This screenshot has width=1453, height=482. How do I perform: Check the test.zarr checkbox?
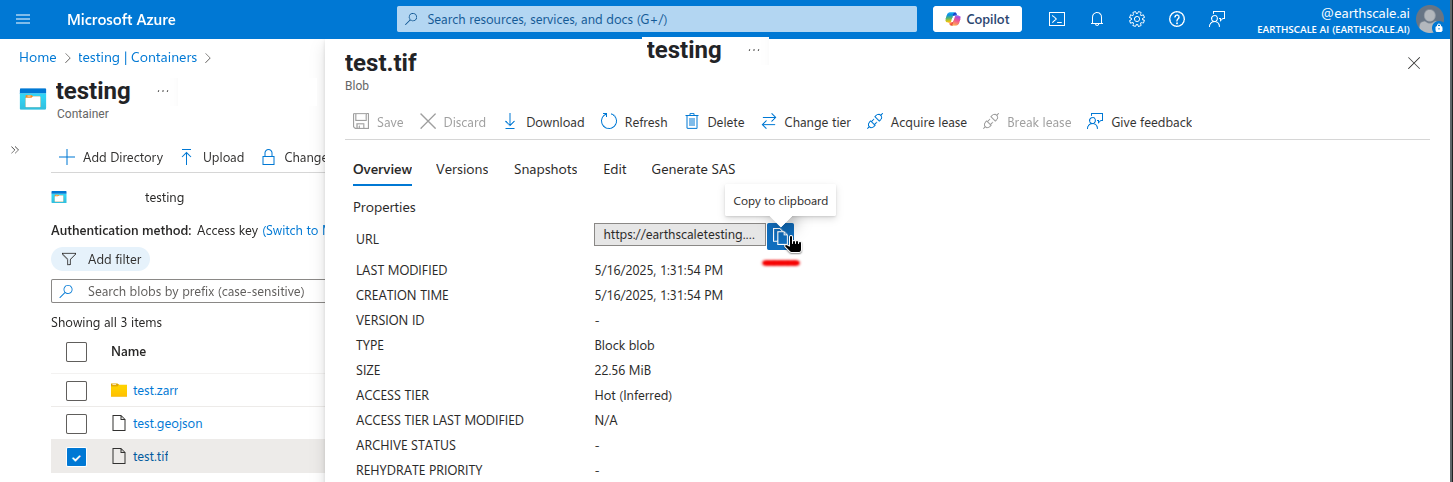pyautogui.click(x=76, y=391)
